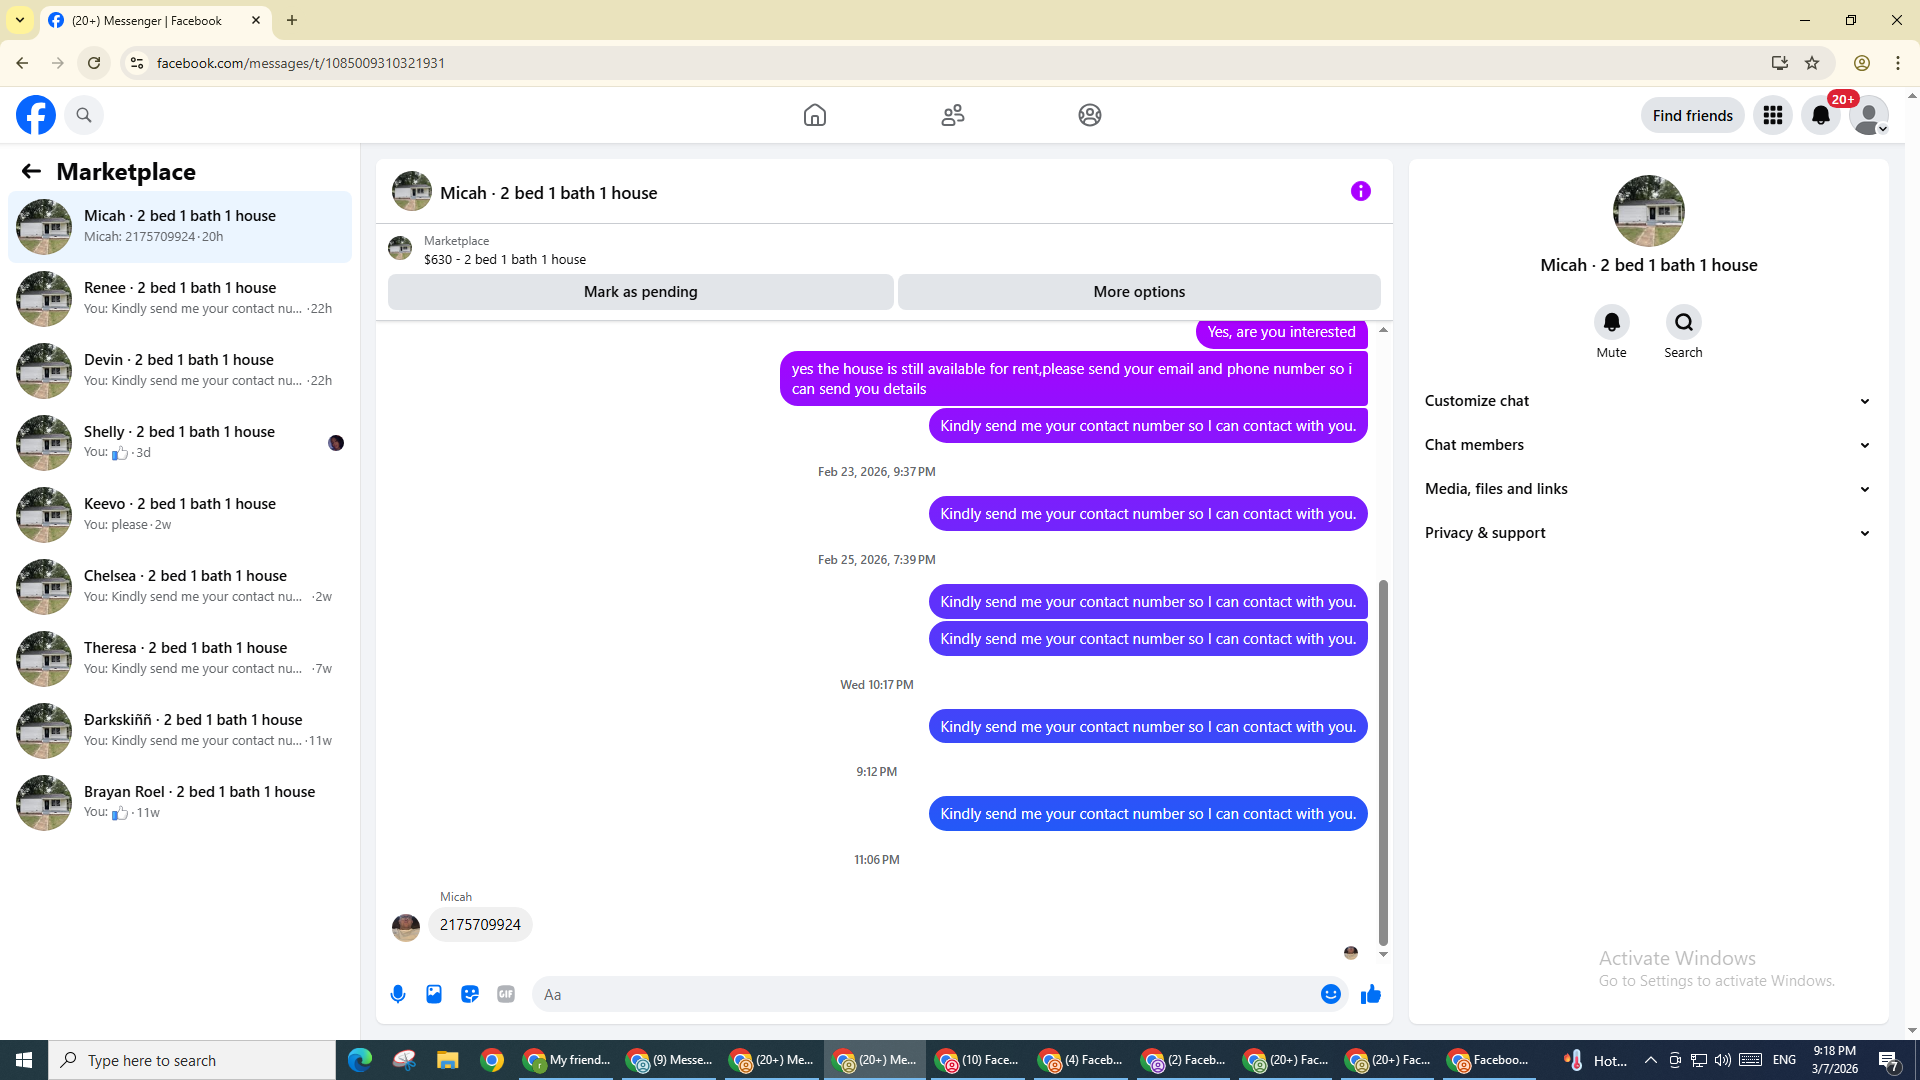This screenshot has width=1920, height=1080.
Task: Open the Friends tab icon
Action: coord(952,116)
